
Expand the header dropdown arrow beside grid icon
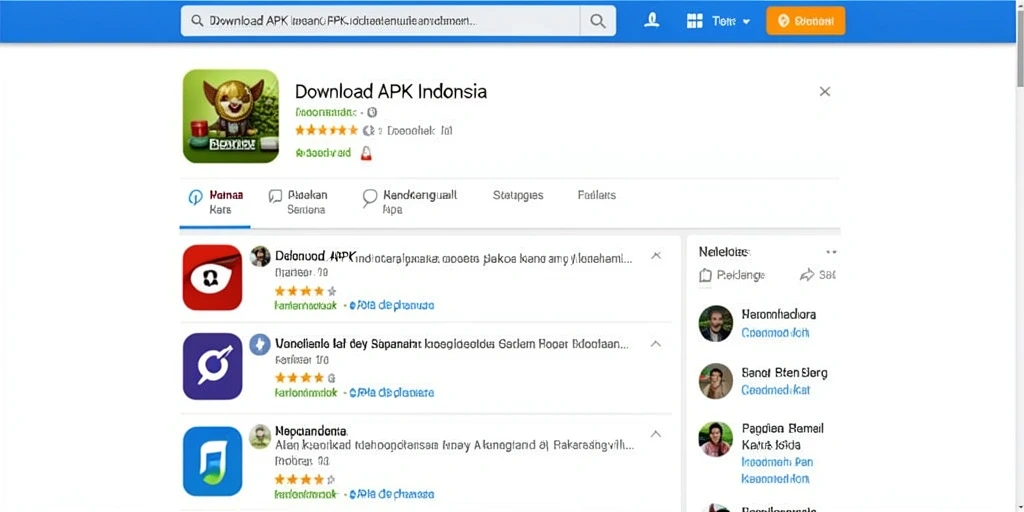[746, 22]
